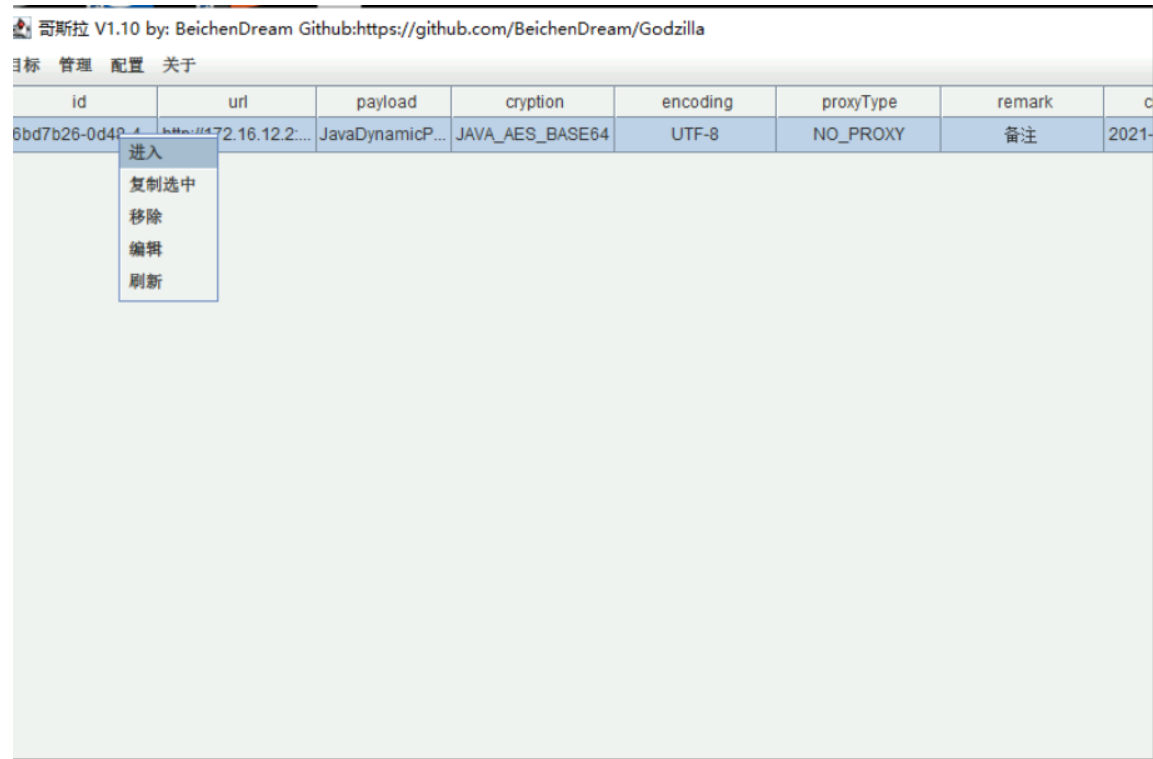This screenshot has width=1153, height=759.
Task: Choose 刷新 from the context menu
Action: 168,282
